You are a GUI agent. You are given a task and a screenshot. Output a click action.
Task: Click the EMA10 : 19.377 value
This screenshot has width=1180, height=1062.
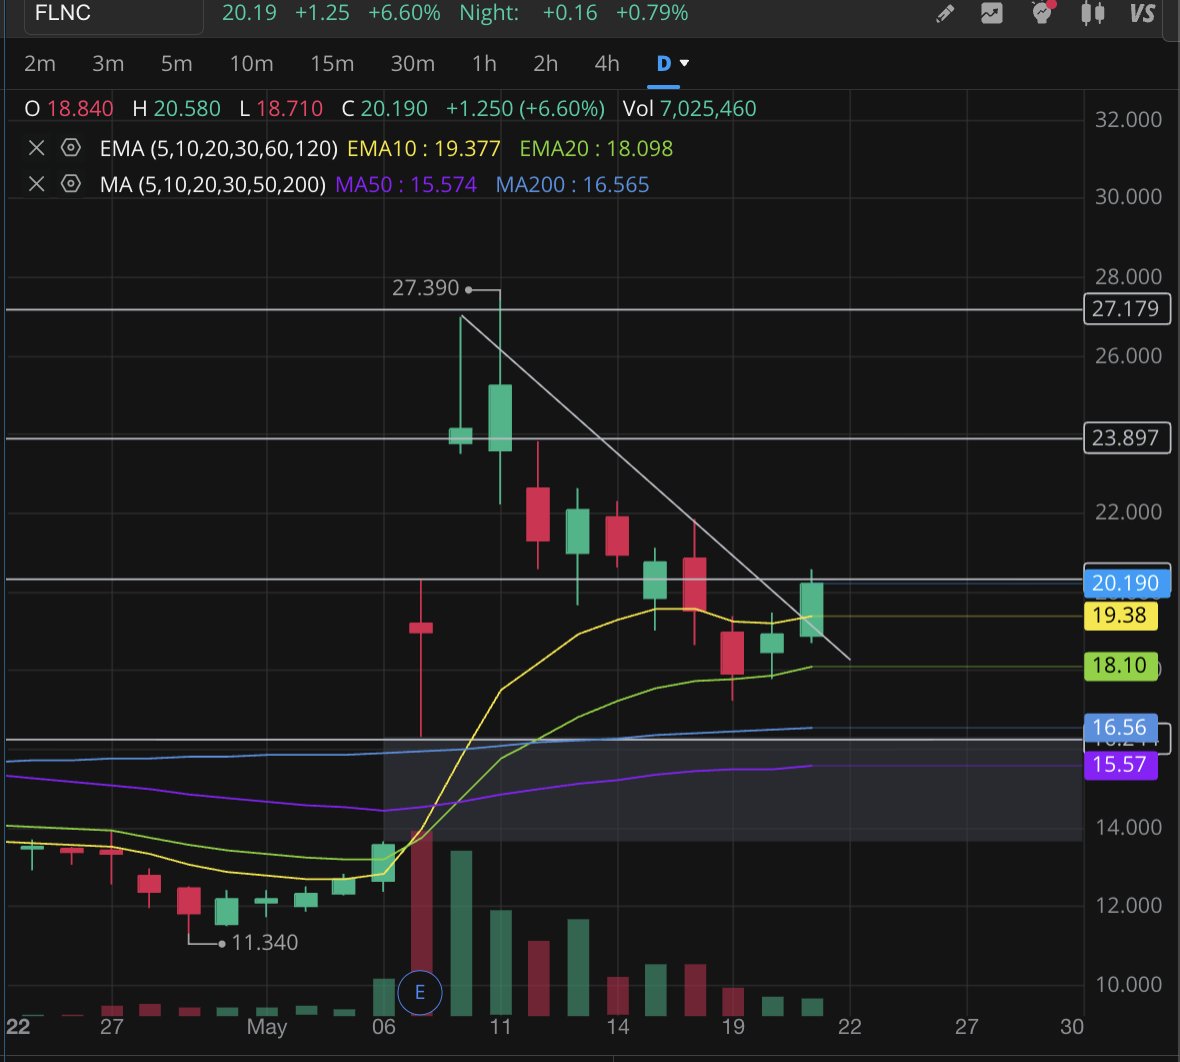point(424,148)
